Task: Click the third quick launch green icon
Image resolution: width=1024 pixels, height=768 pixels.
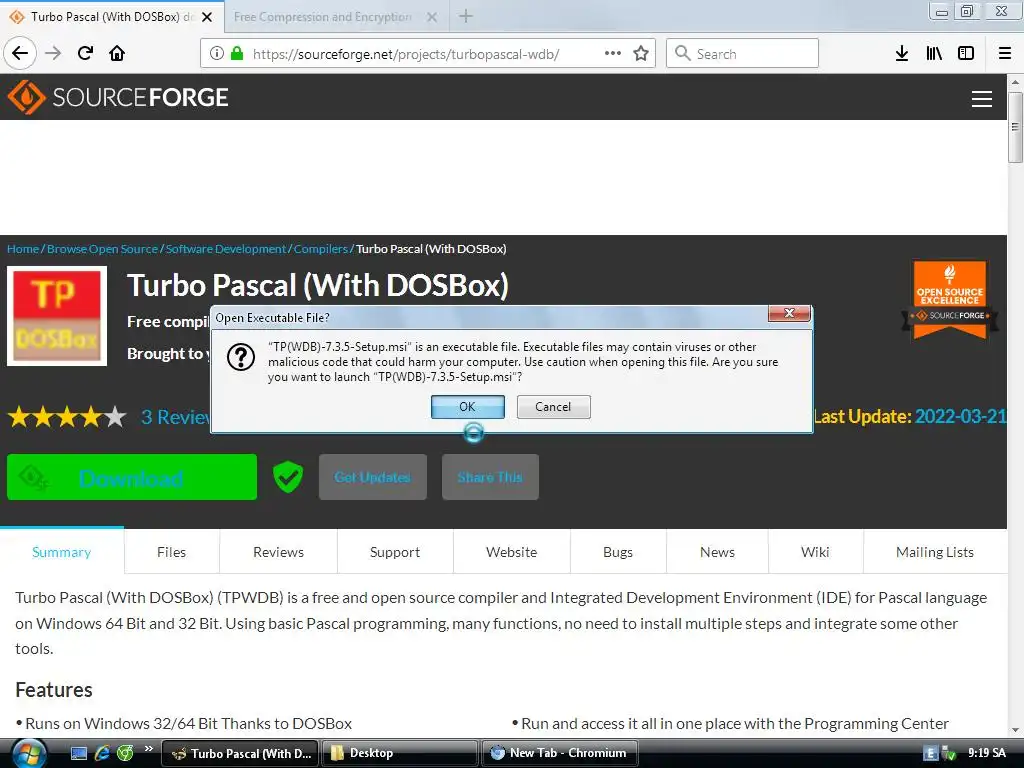Action: [x=125, y=753]
